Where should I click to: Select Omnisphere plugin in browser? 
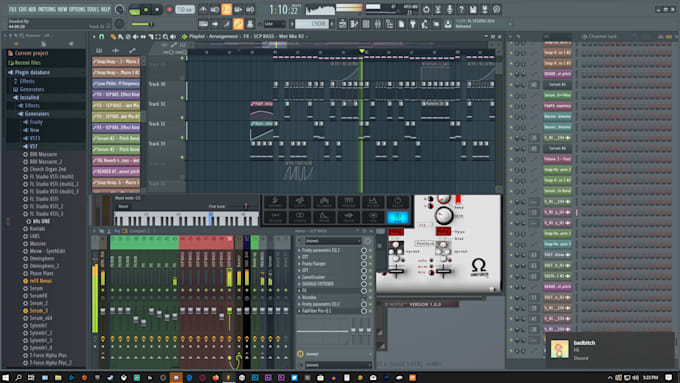click(x=39, y=259)
